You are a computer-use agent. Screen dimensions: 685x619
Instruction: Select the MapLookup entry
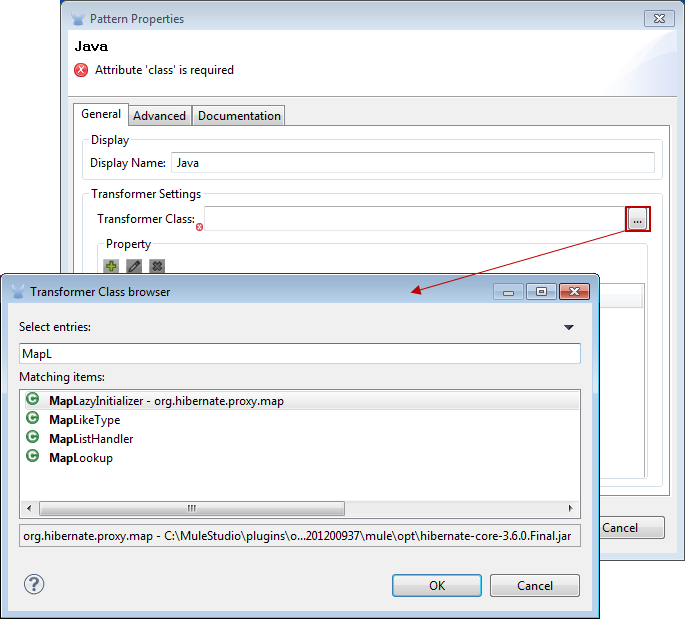tap(301, 458)
